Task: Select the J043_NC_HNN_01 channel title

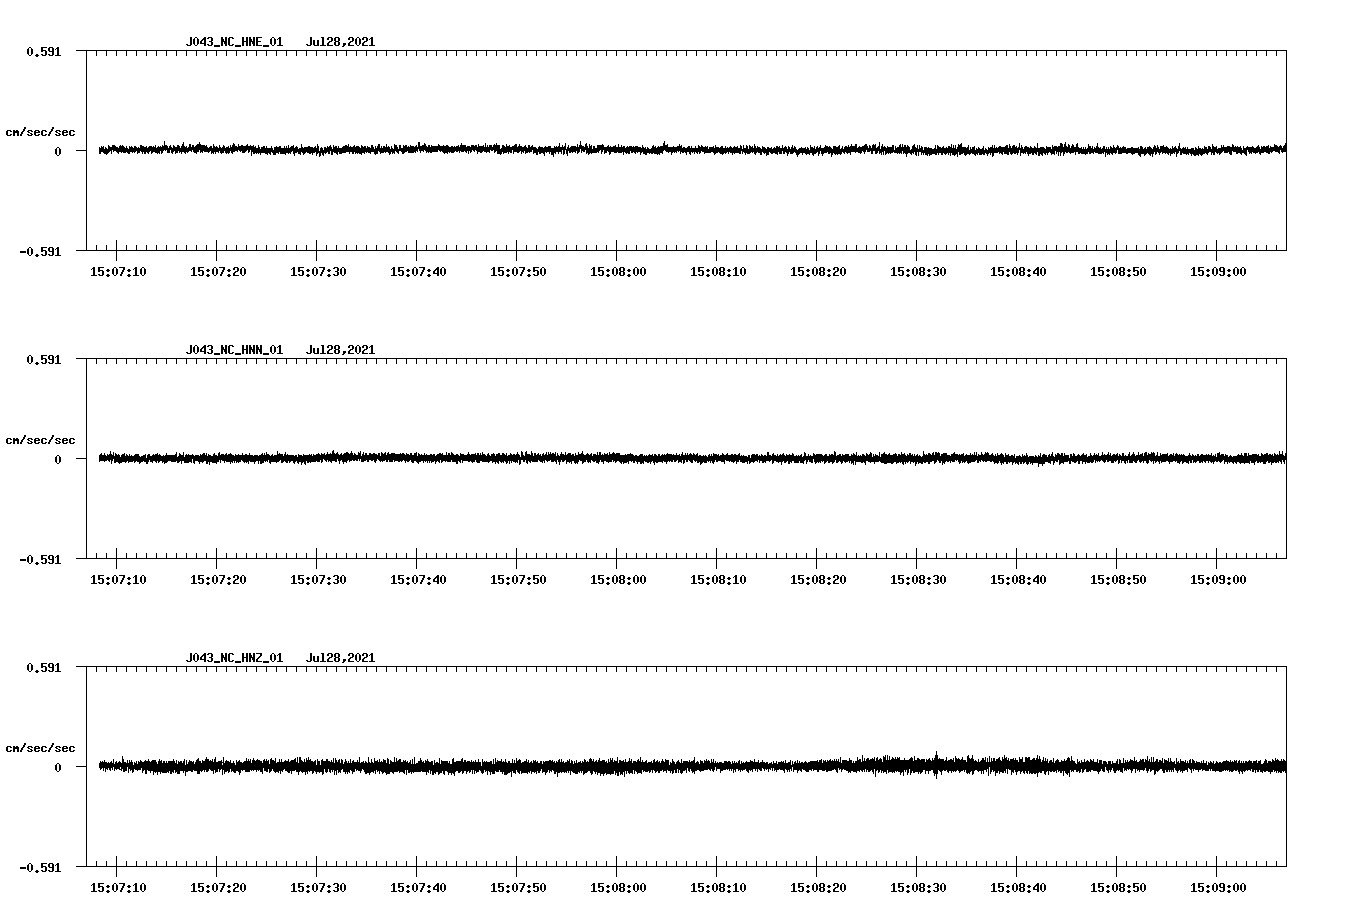Action: 233,349
